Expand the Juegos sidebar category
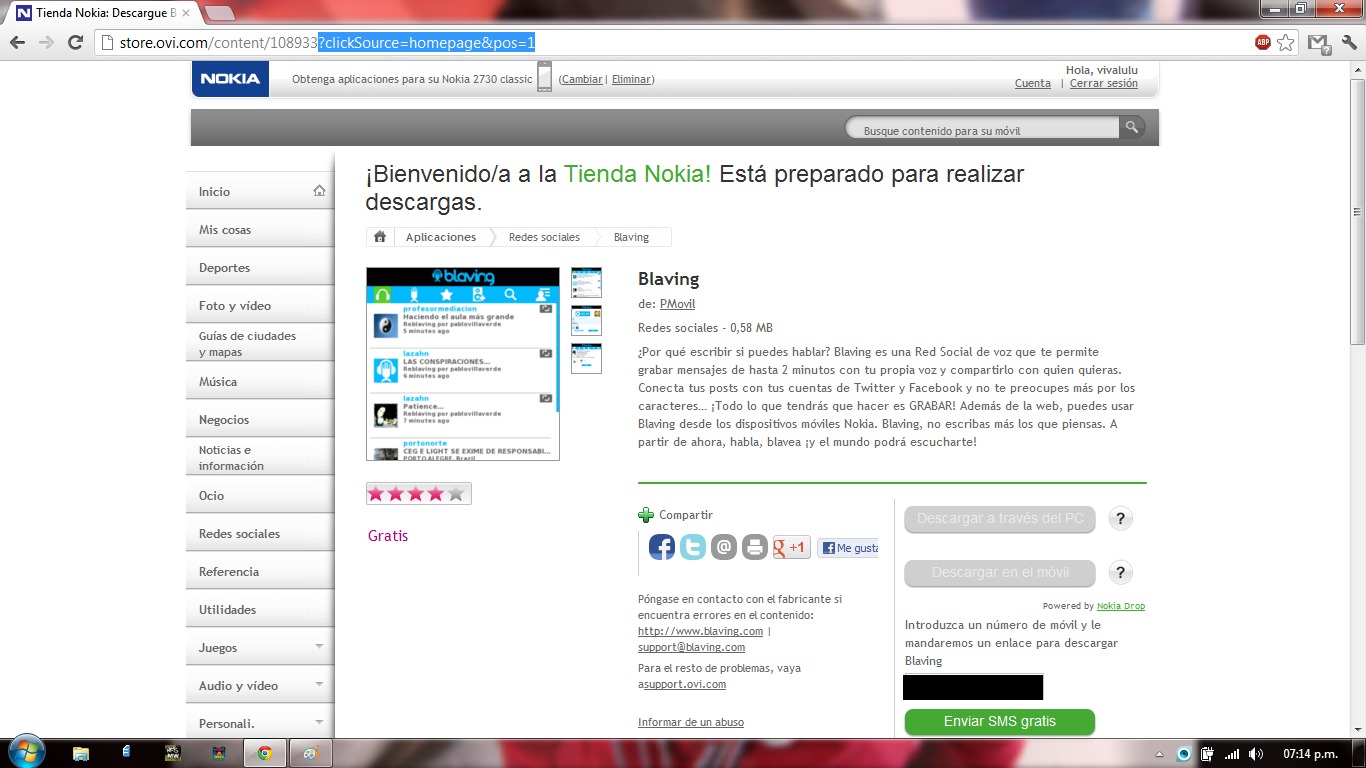Screen dimensions: 1366x768 click(319, 647)
